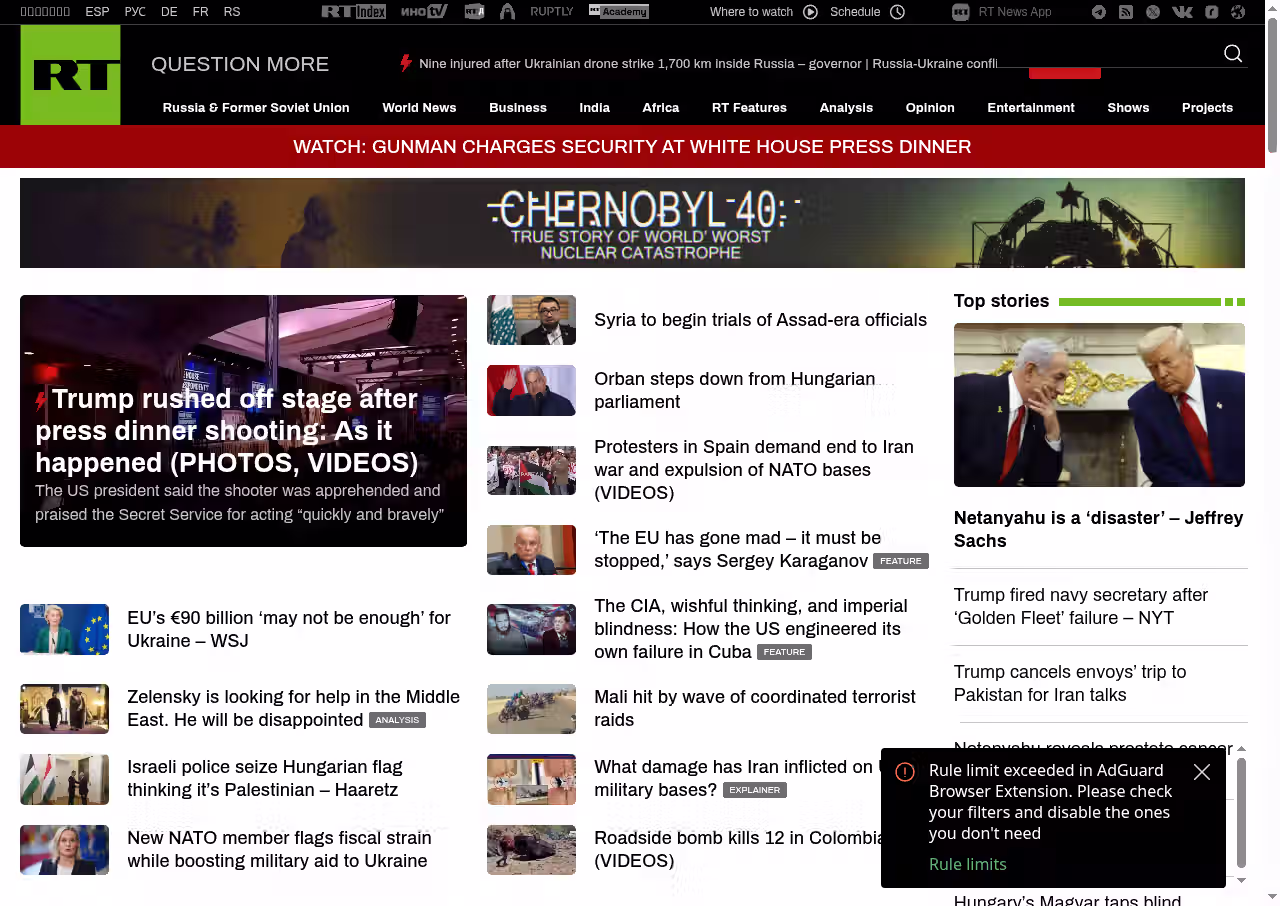Open the VK social icon
The height and width of the screenshot is (906, 1280).
[1182, 12]
